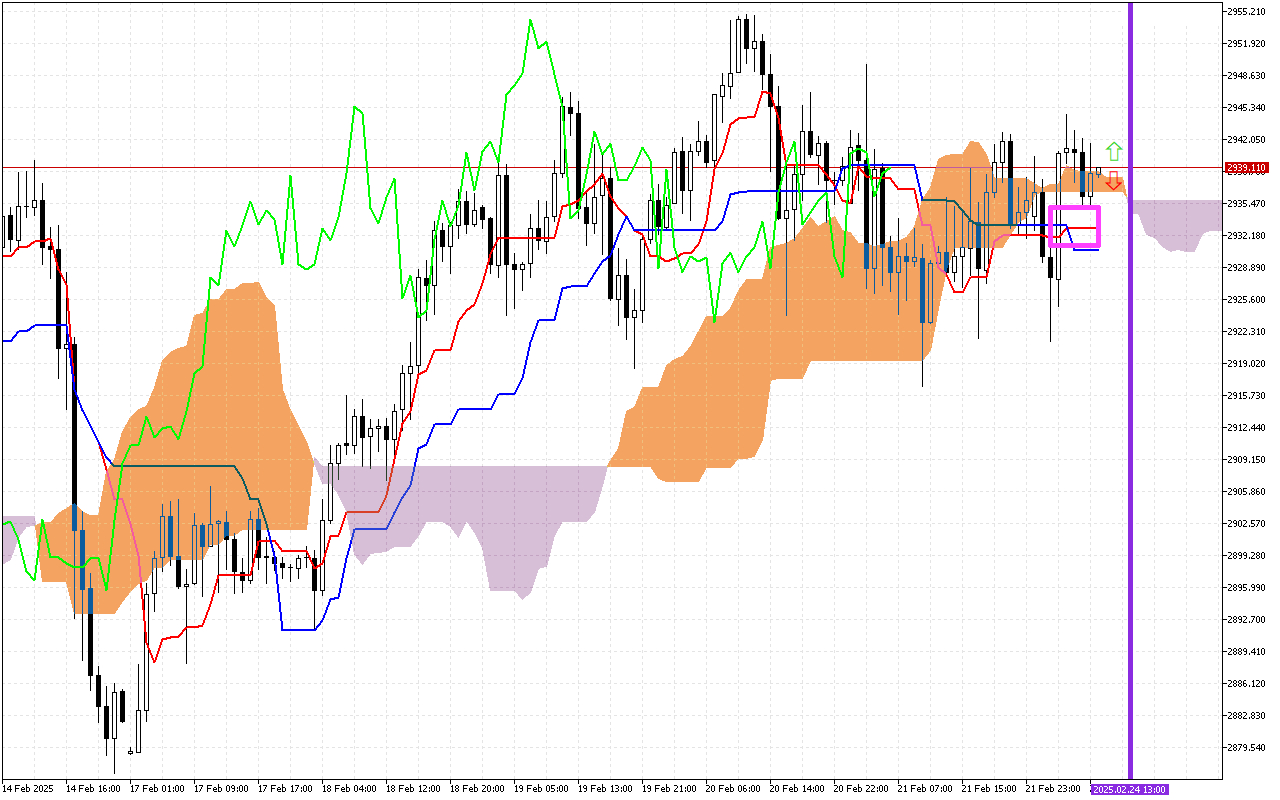1280x800 pixels.
Task: Click the 2912.440 price scale label
Action: pyautogui.click(x=1247, y=428)
